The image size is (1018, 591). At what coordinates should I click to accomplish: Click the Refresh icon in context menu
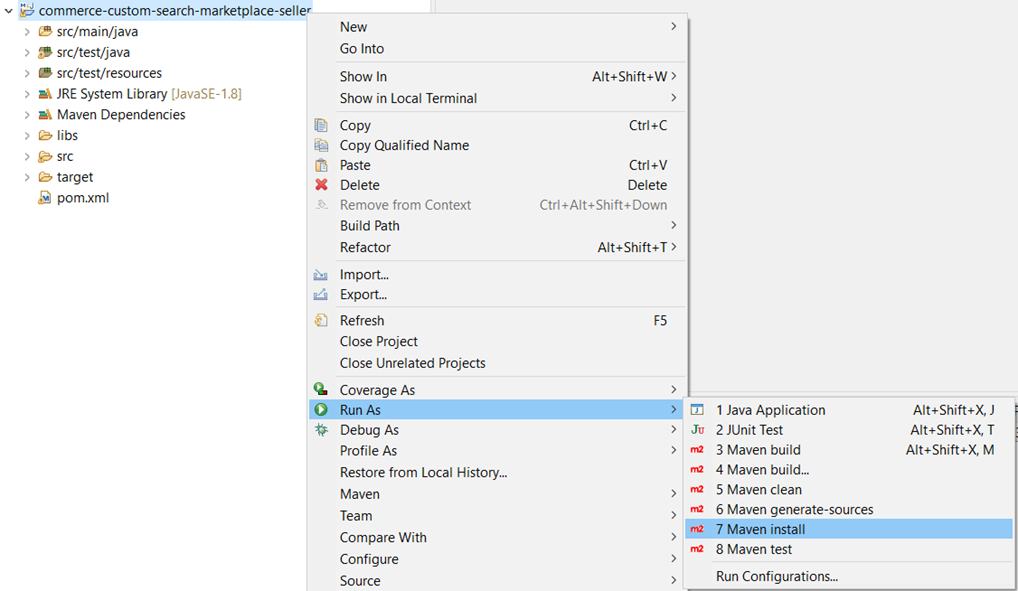321,321
